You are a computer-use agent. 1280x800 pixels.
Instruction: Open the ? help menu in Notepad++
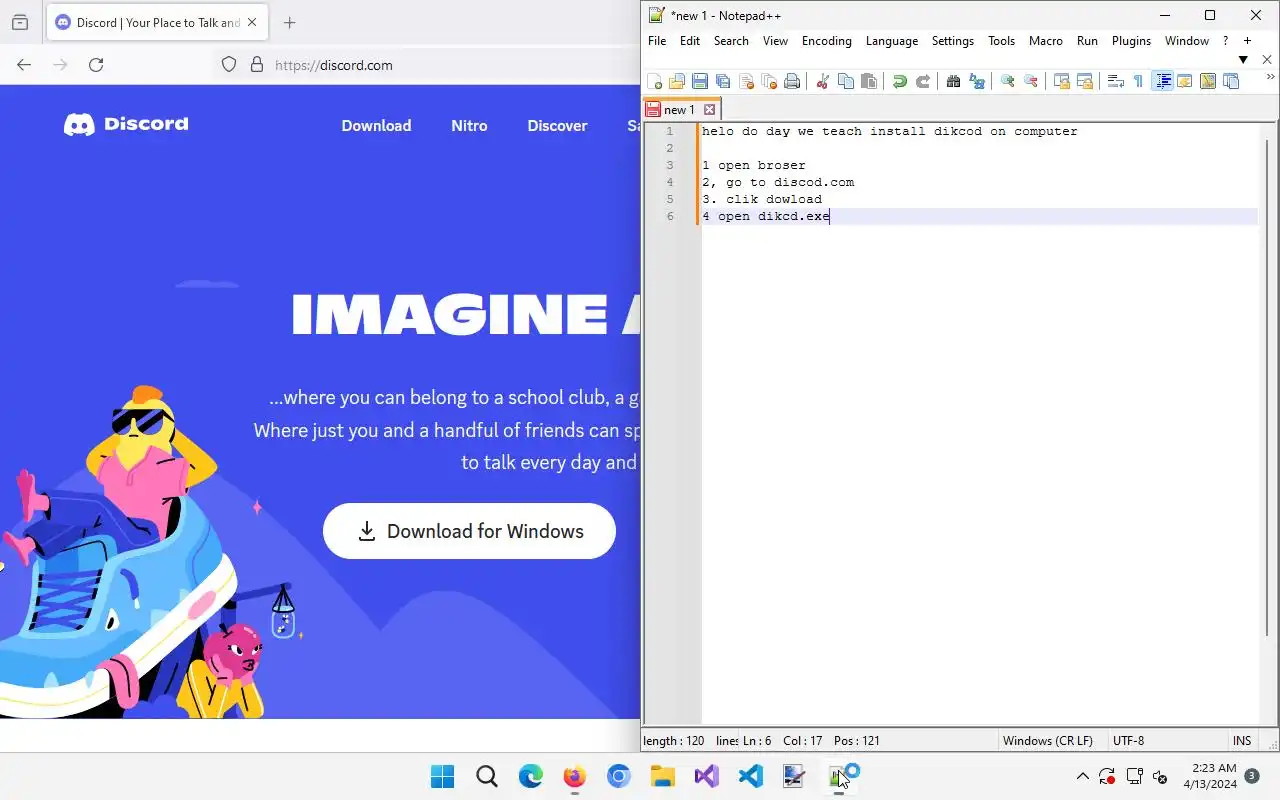click(x=1226, y=41)
